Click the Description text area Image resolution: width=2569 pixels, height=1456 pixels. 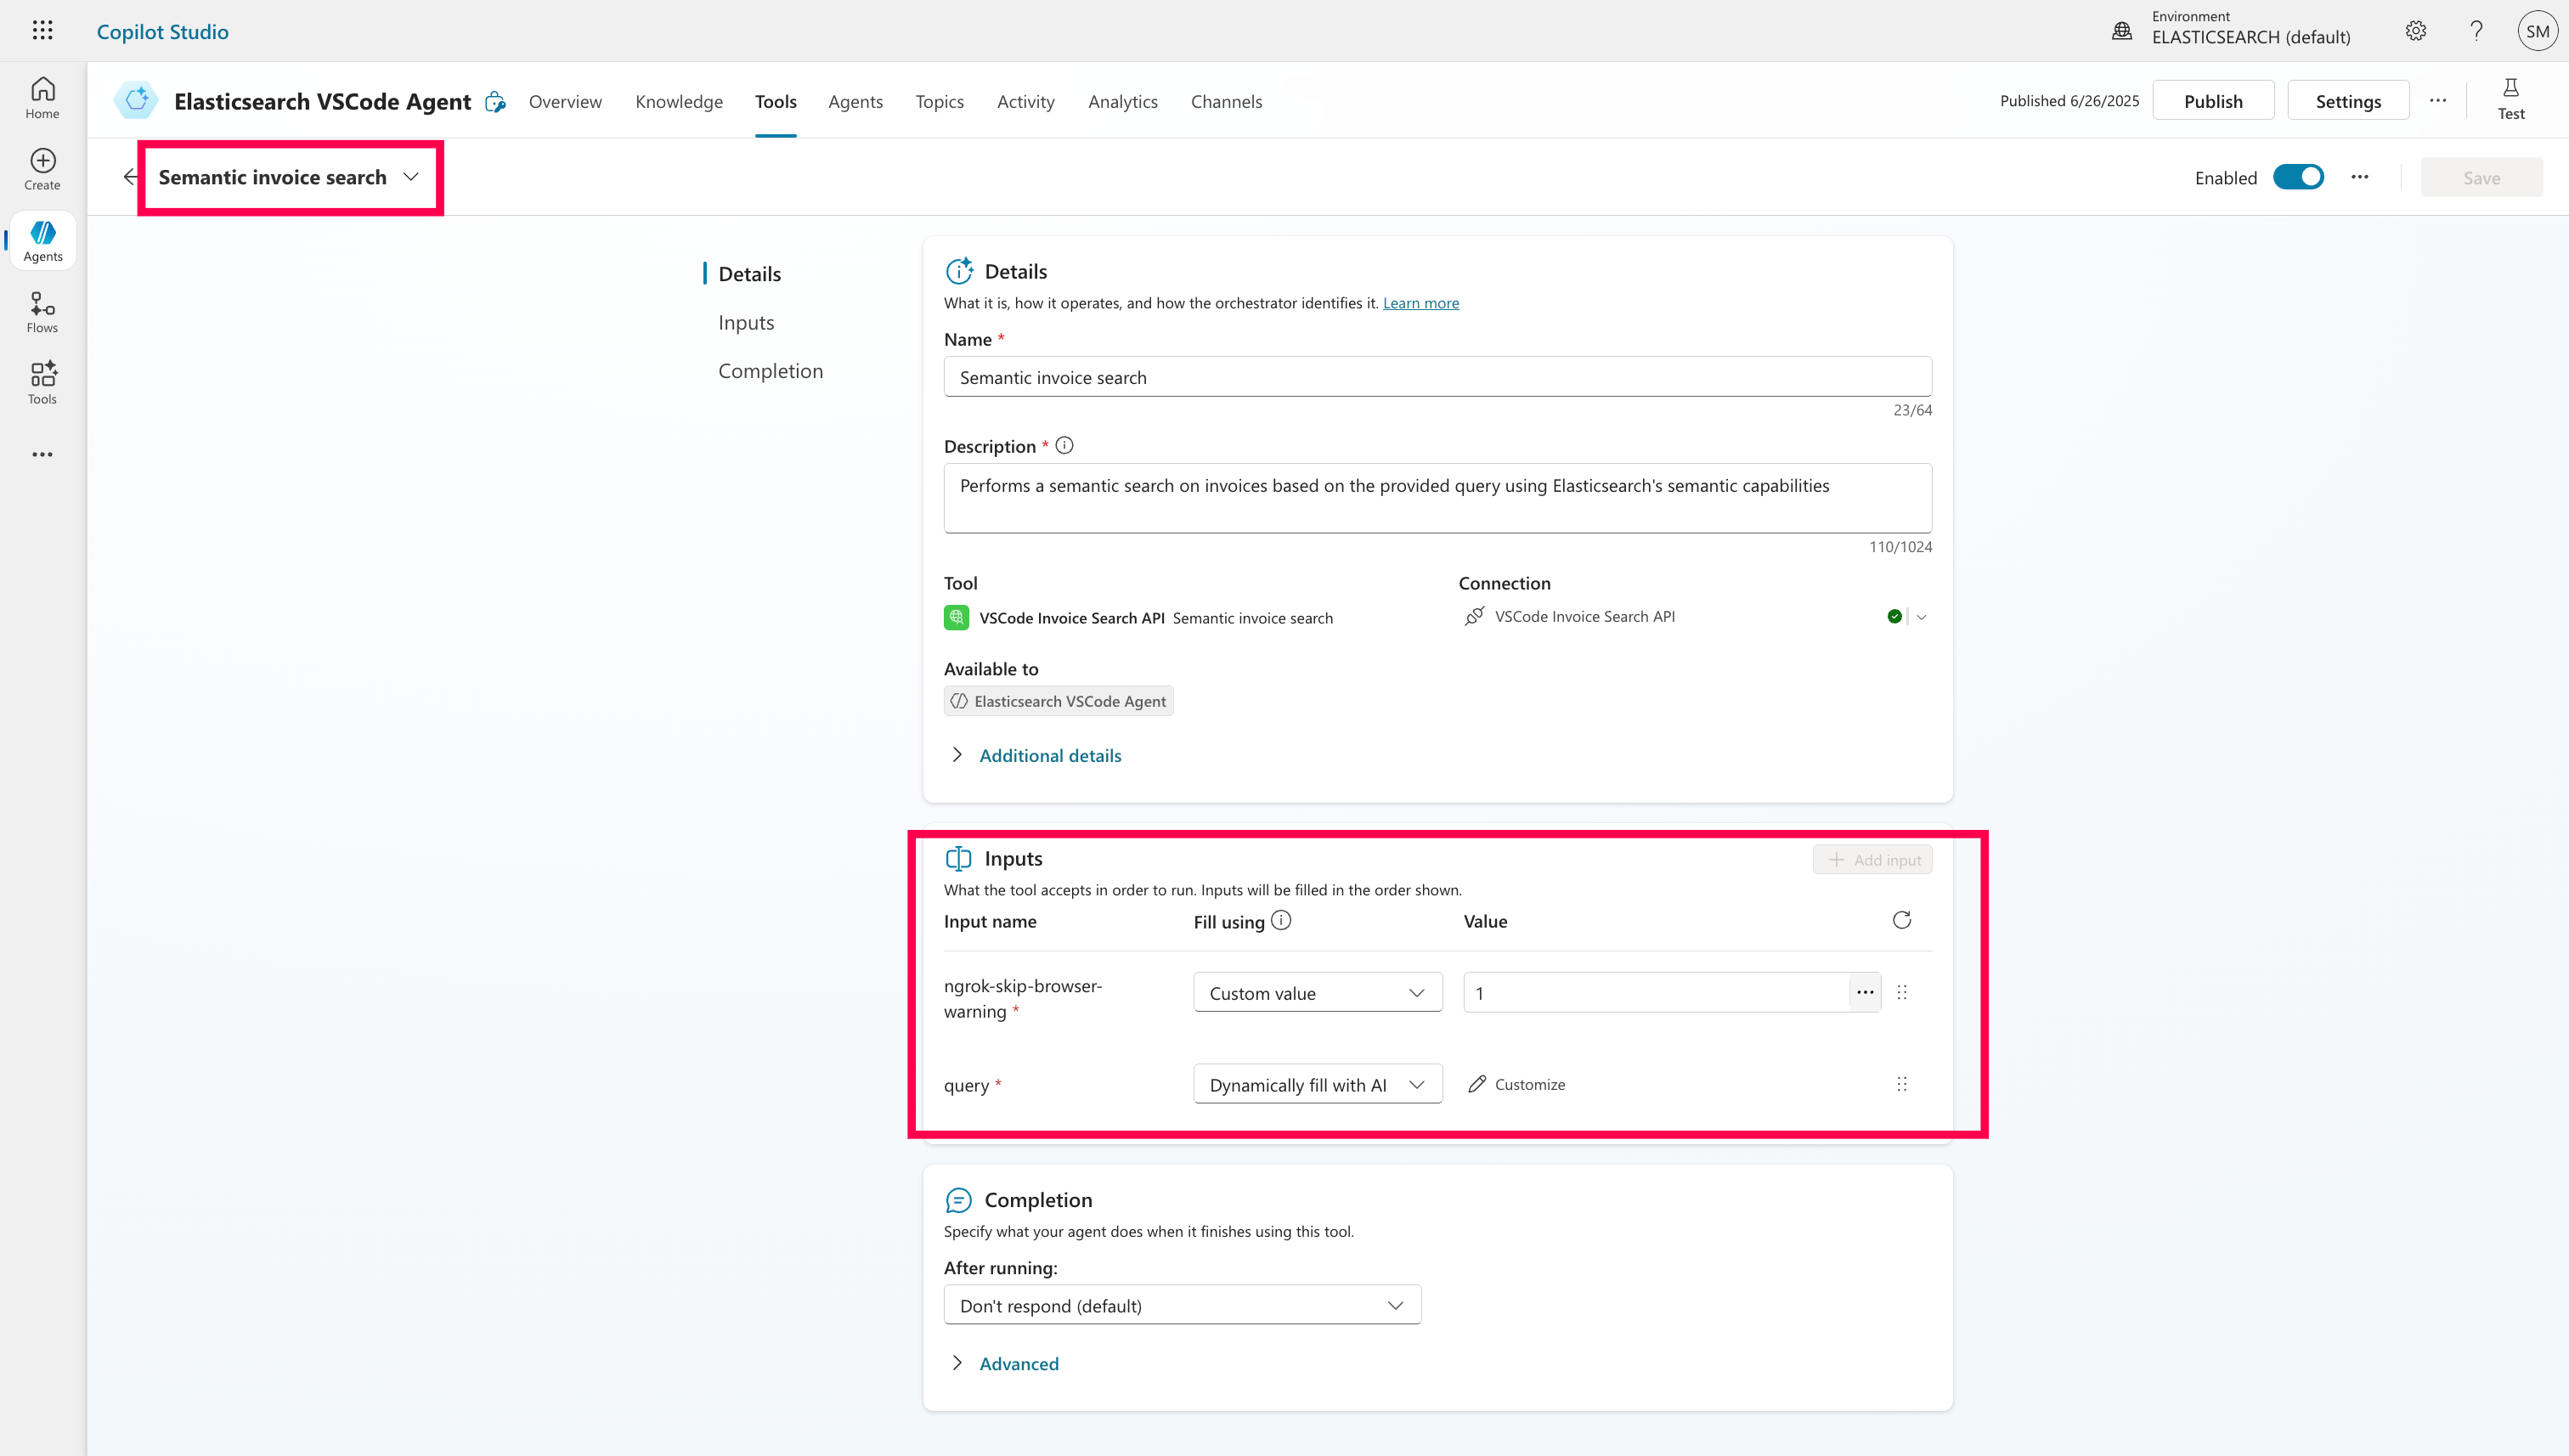[1437, 497]
